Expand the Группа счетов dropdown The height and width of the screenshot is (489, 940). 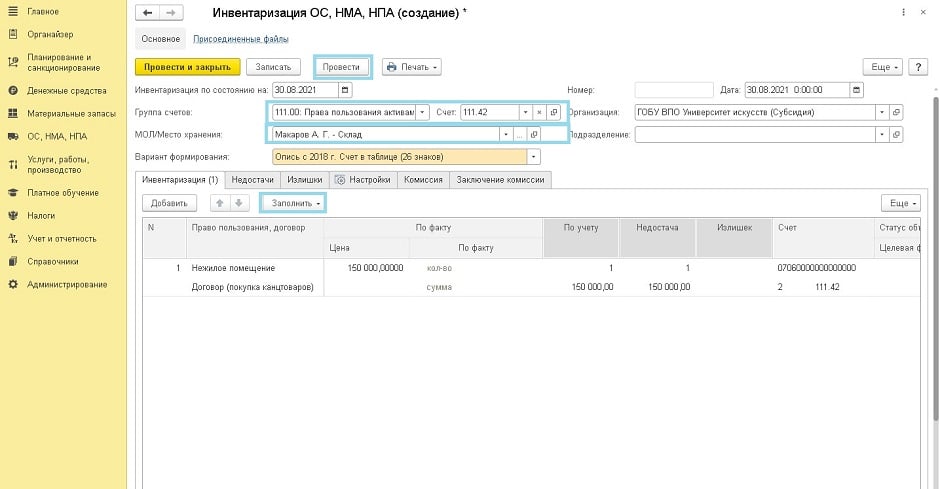point(423,112)
